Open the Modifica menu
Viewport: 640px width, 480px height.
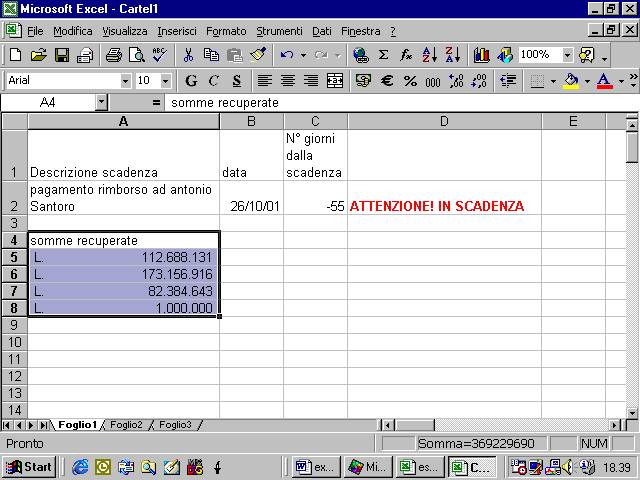tap(73, 31)
